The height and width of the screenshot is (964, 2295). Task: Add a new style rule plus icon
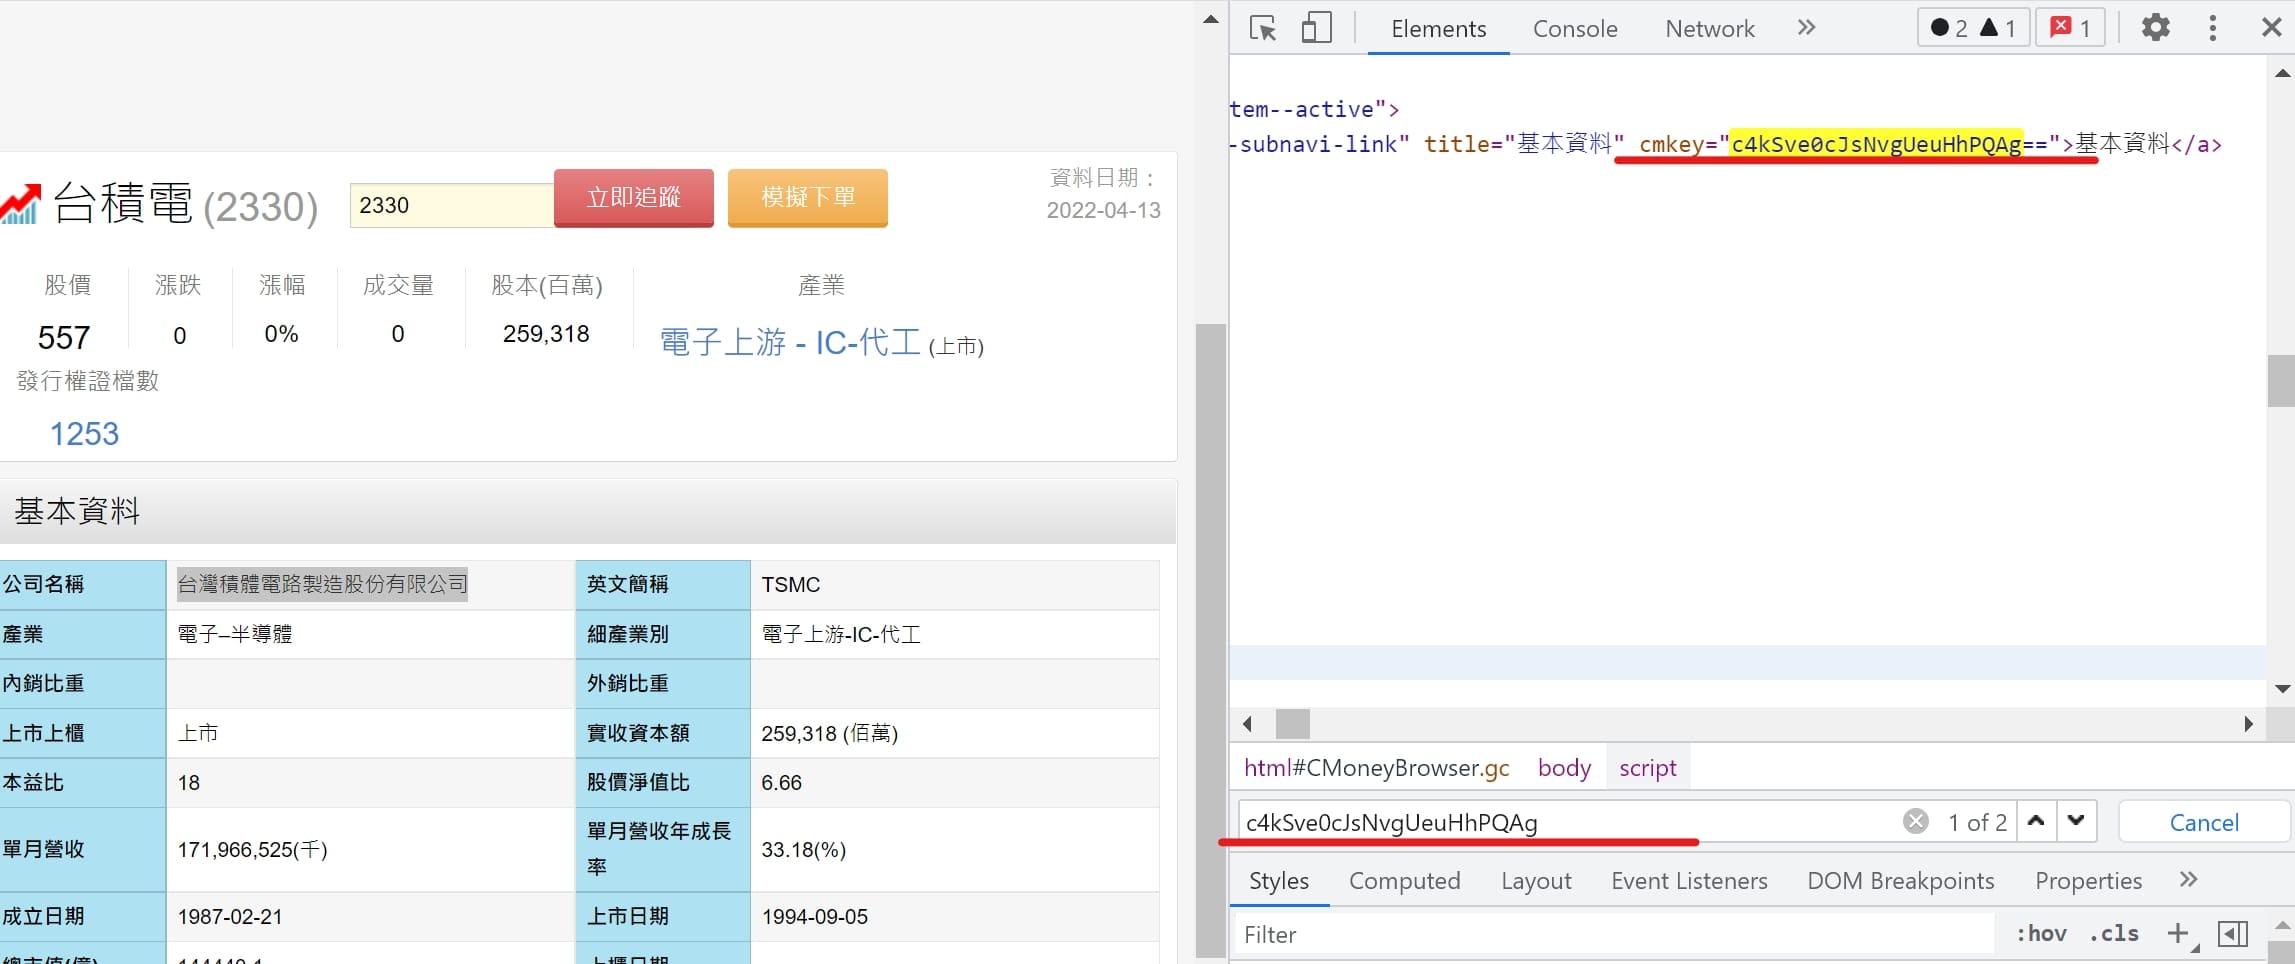[2178, 934]
